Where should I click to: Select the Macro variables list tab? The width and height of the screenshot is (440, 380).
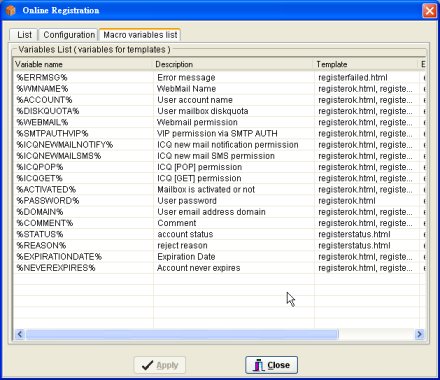point(140,35)
